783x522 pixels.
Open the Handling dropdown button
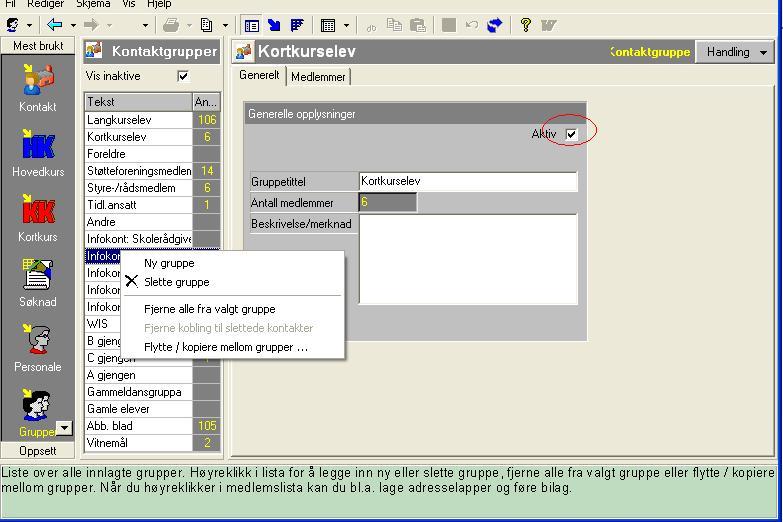tap(735, 52)
